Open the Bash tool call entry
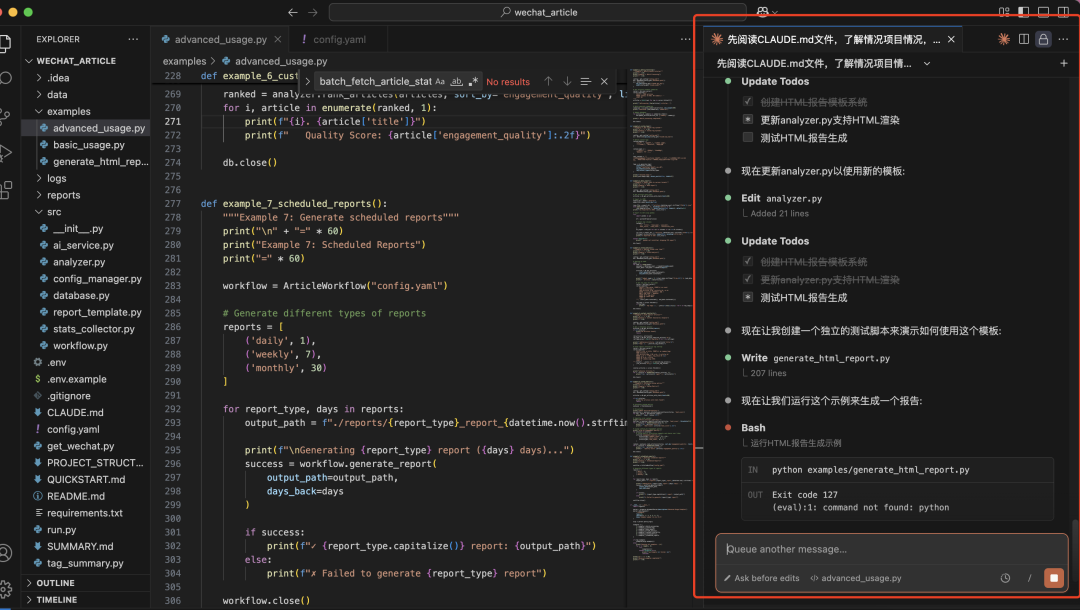 point(753,428)
